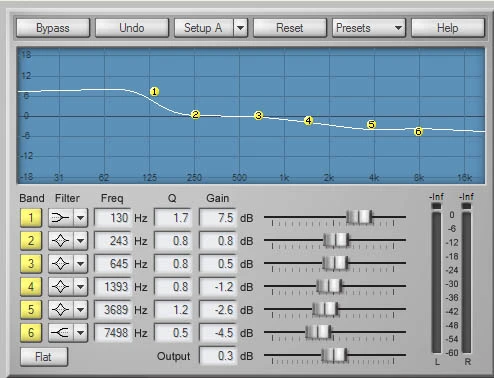Toggle band 3 on or off
This screenshot has height=378, width=494.
tap(31, 264)
